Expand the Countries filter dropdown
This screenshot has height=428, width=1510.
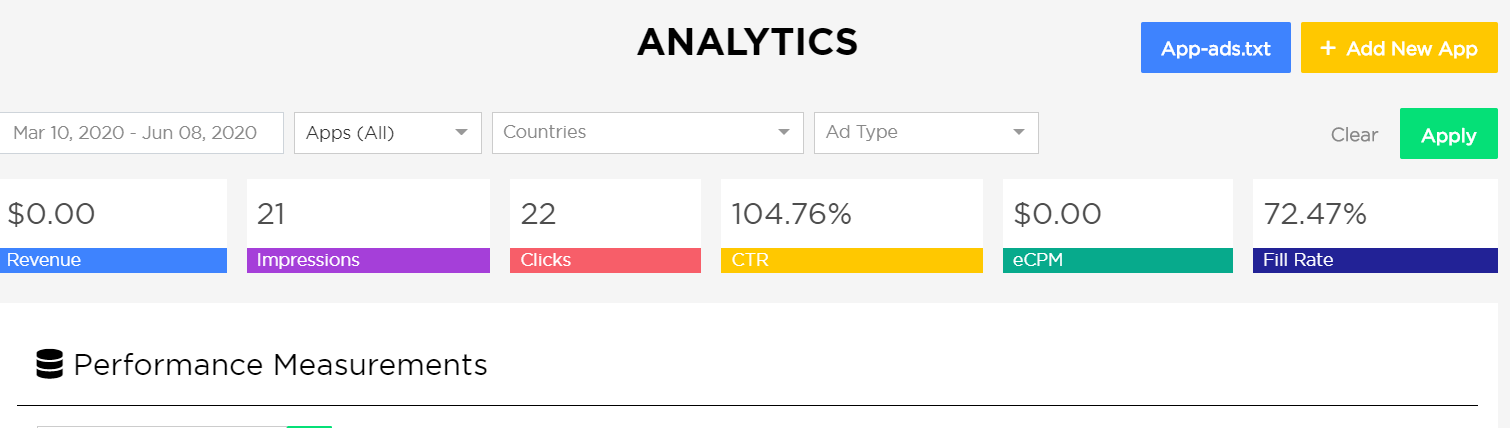pyautogui.click(x=647, y=133)
